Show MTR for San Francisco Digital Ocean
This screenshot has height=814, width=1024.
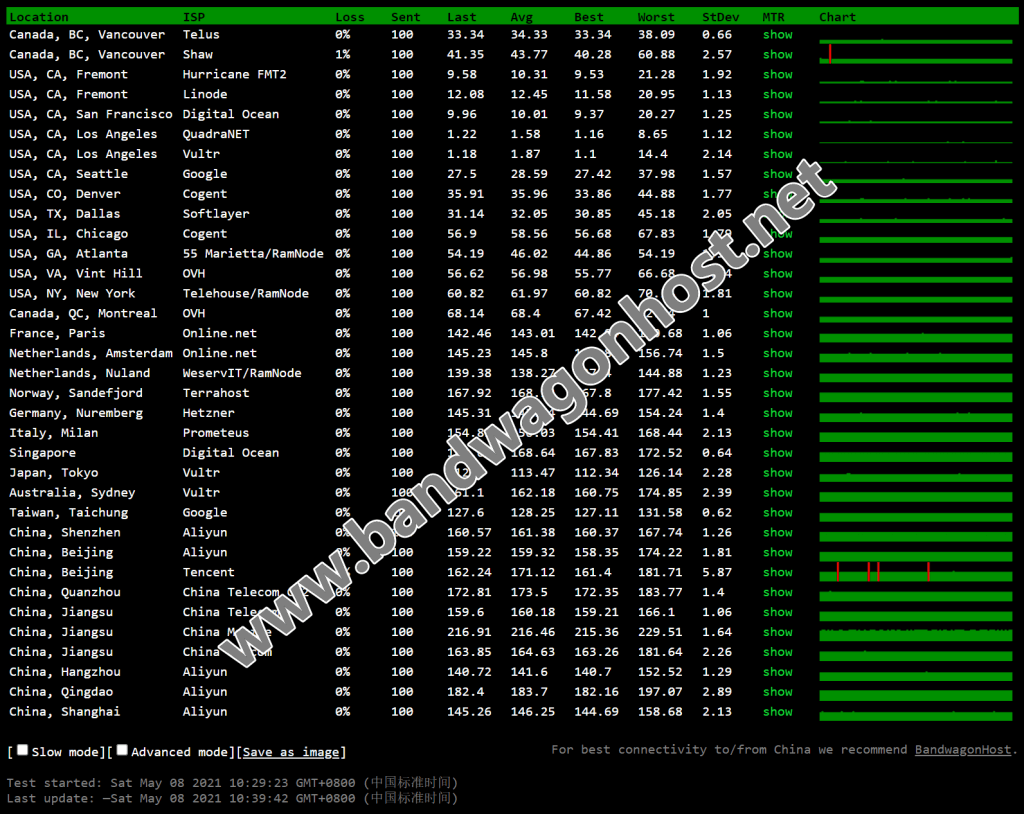point(778,114)
